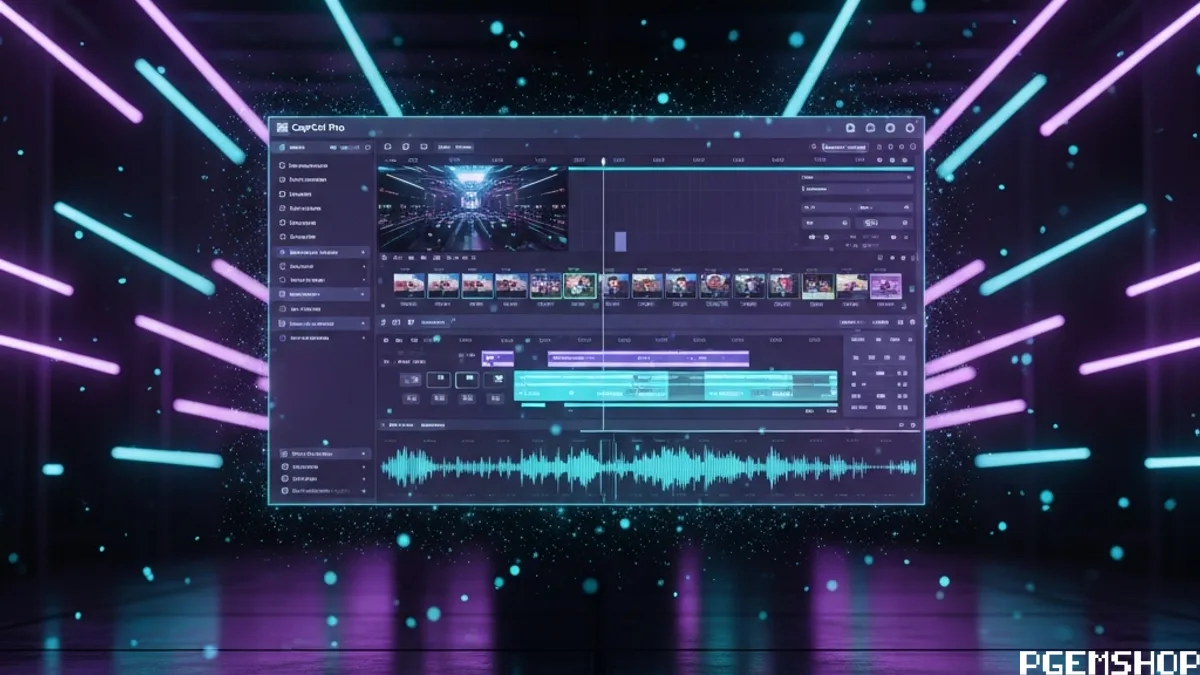
Task: Select the first thumbnail in the filmstrip
Action: [x=409, y=286]
